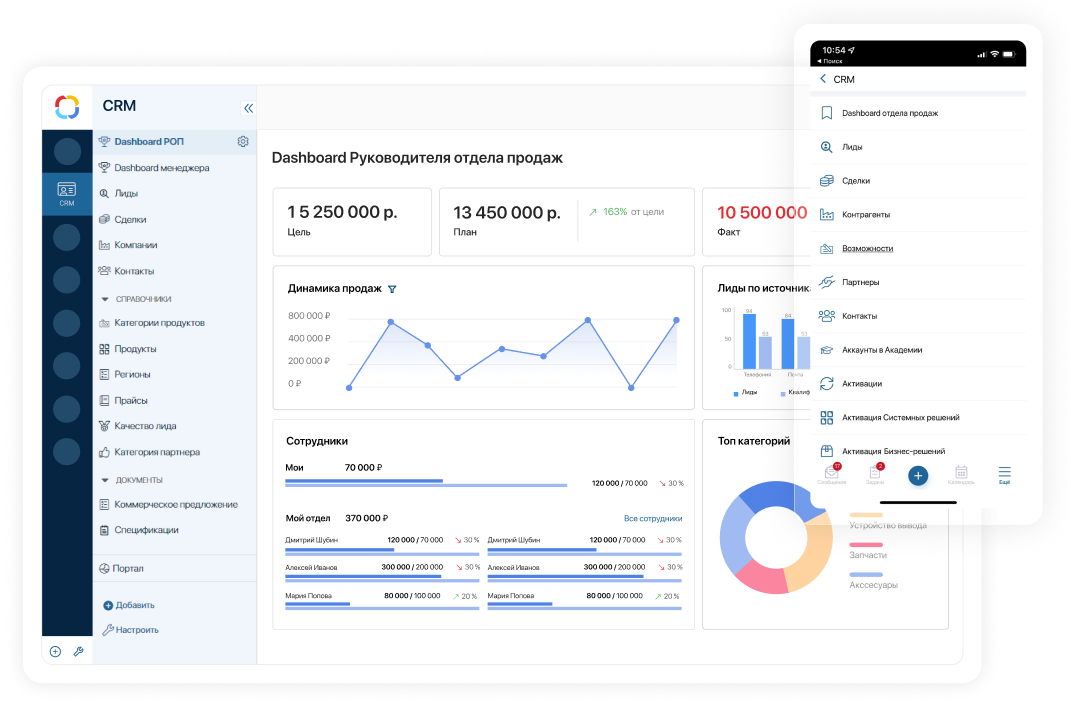Click the filter icon beside Динамика продаж
Screen dimensions: 1084x706
click(392, 289)
